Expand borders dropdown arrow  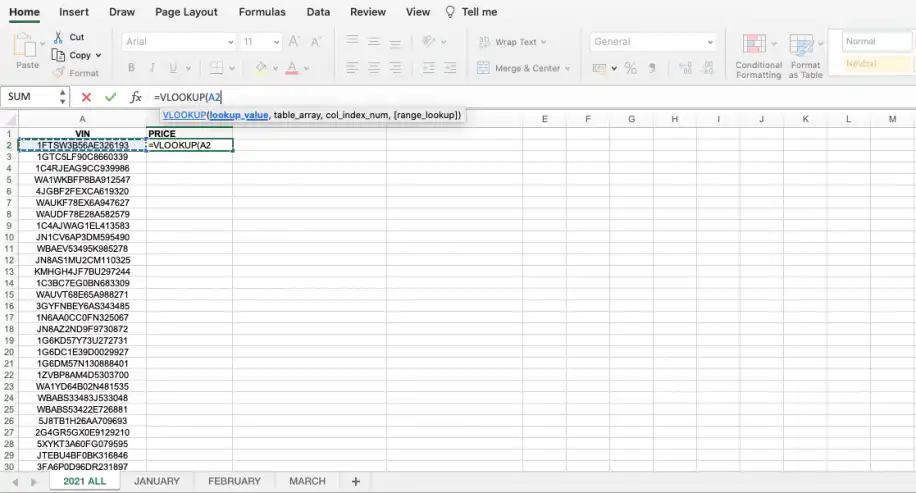[232, 68]
